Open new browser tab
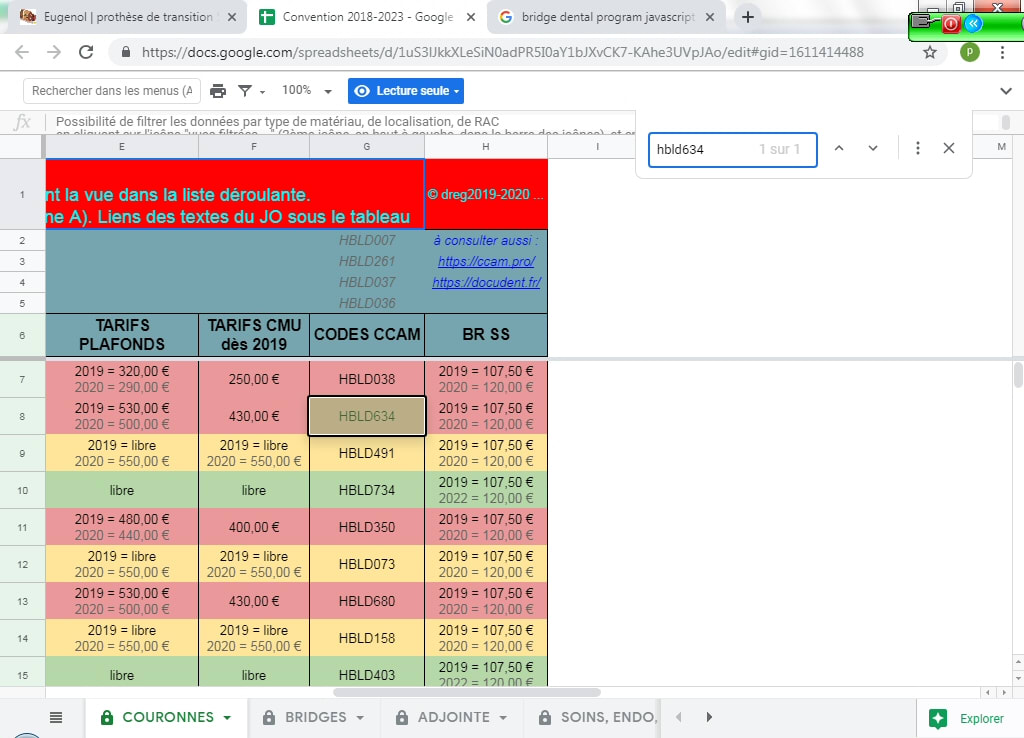The width and height of the screenshot is (1024, 738). pos(747,17)
